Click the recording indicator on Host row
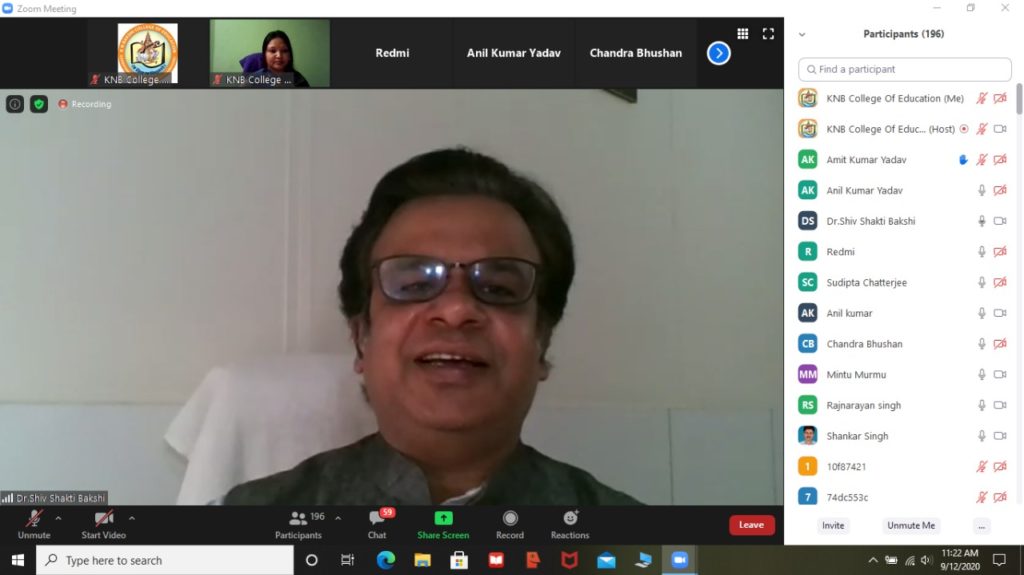The height and width of the screenshot is (575, 1024). (964, 129)
